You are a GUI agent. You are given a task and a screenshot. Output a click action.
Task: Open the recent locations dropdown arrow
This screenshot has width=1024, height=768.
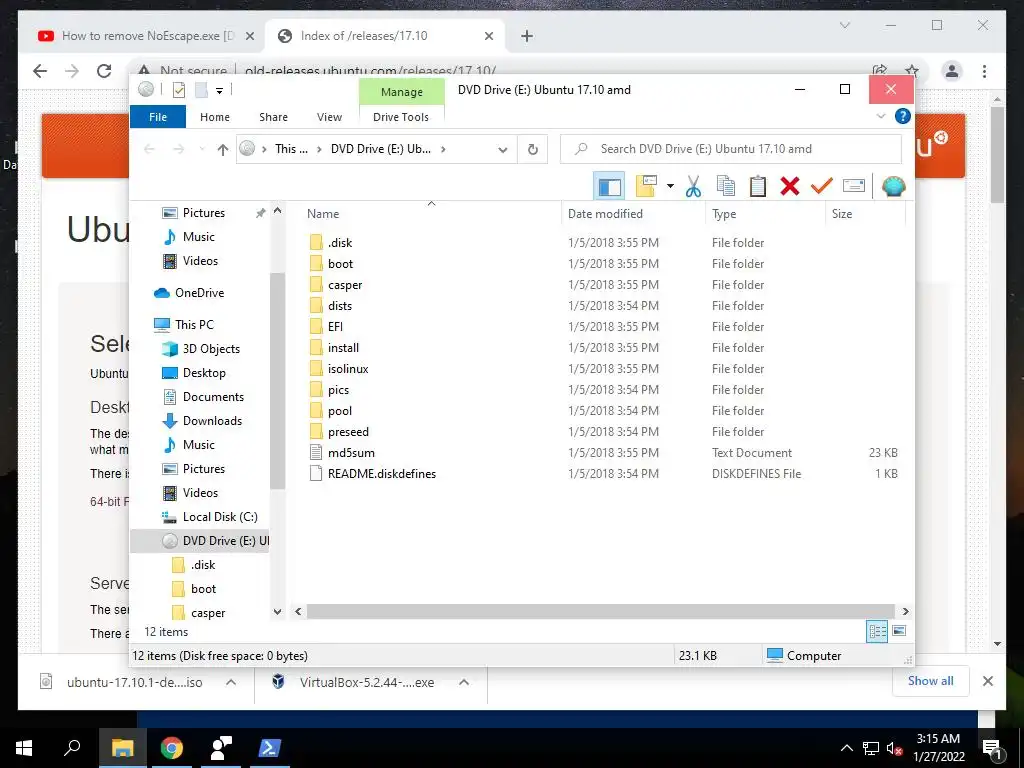(202, 150)
